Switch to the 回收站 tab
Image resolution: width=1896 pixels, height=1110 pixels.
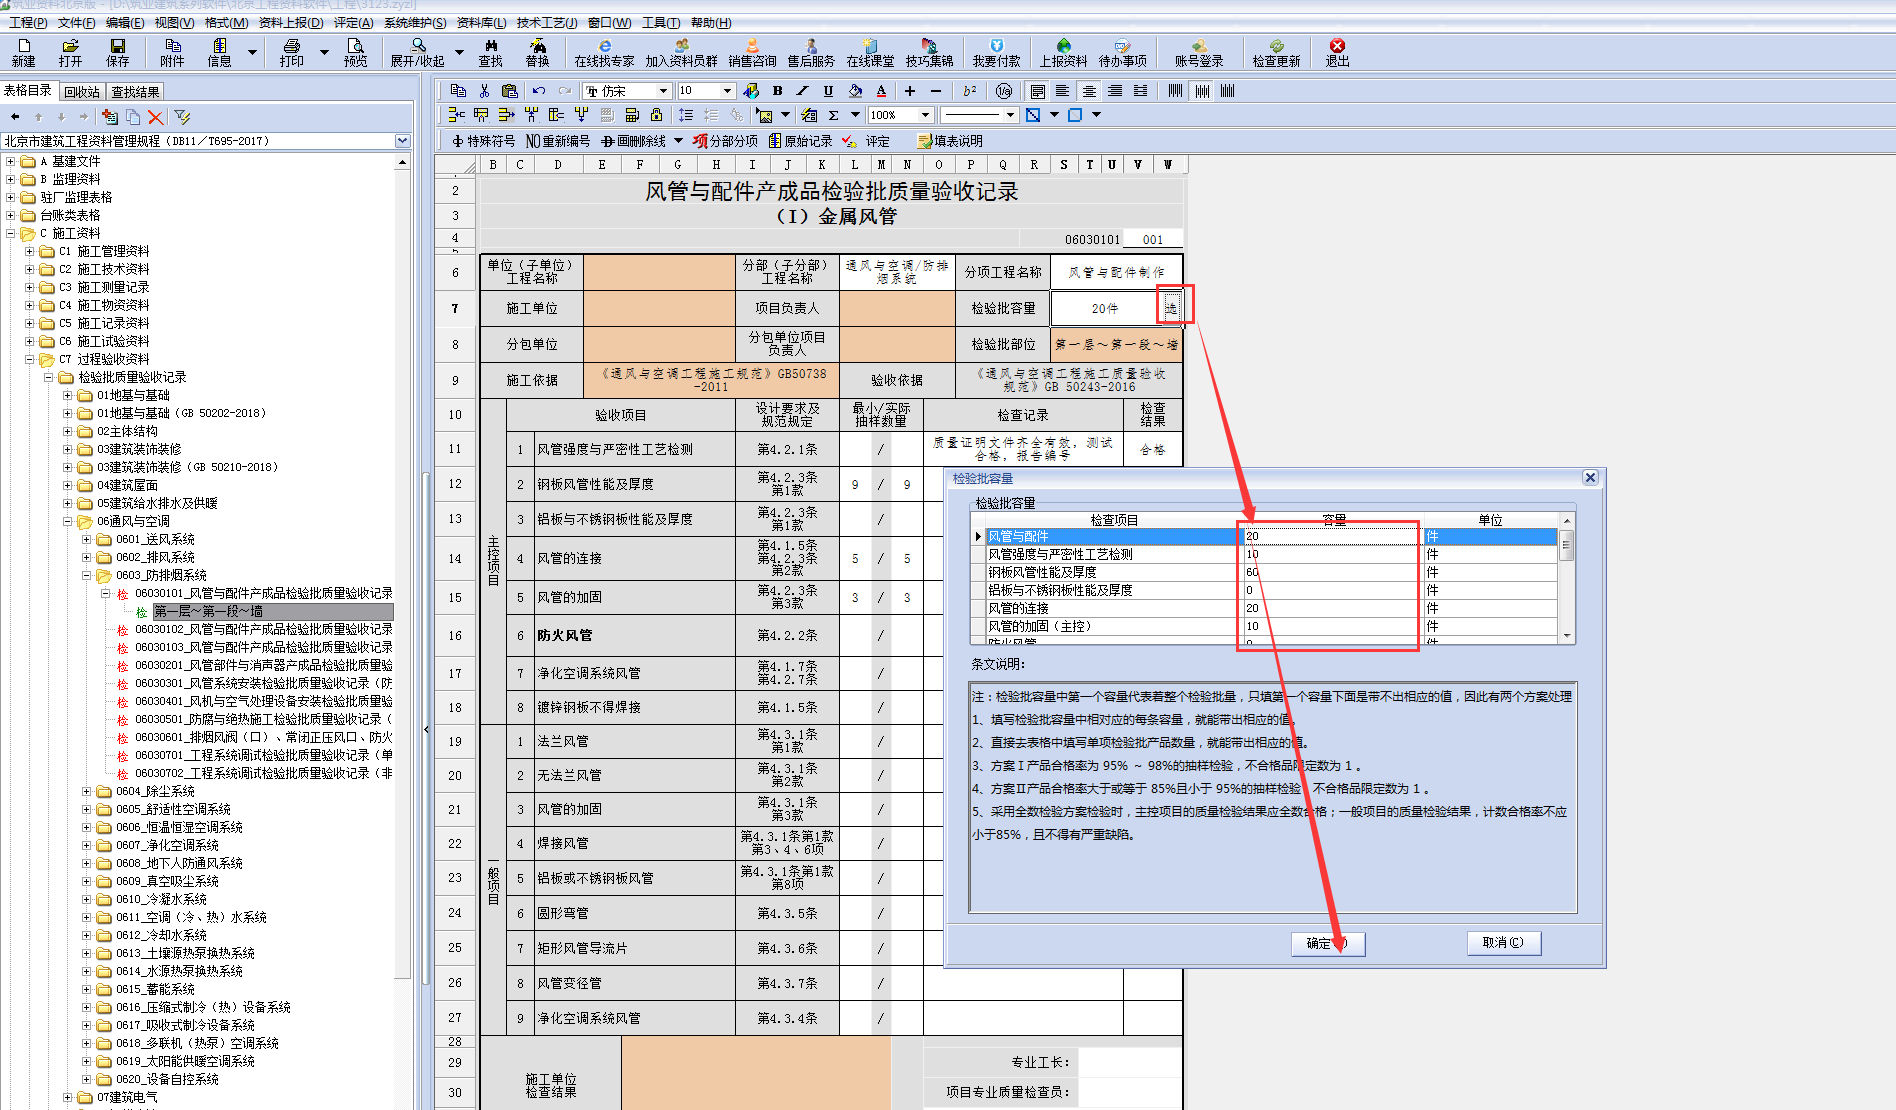[x=82, y=92]
